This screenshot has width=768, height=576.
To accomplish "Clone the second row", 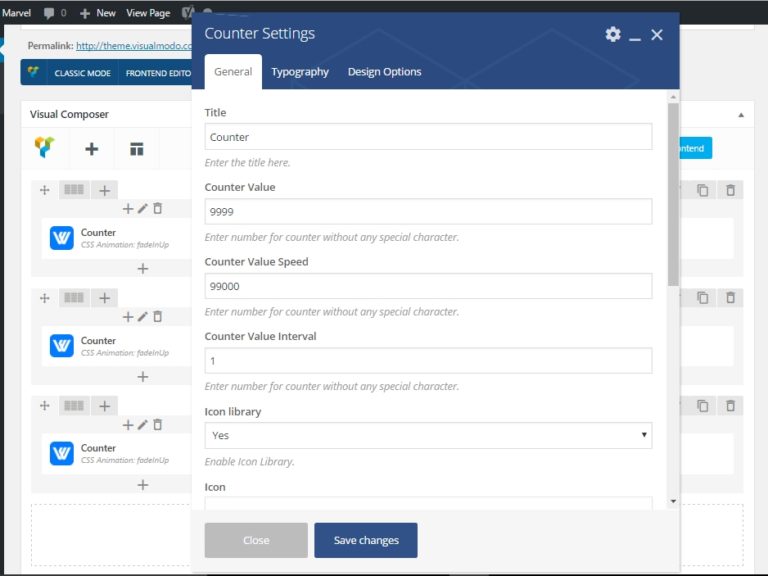I will [702, 297].
